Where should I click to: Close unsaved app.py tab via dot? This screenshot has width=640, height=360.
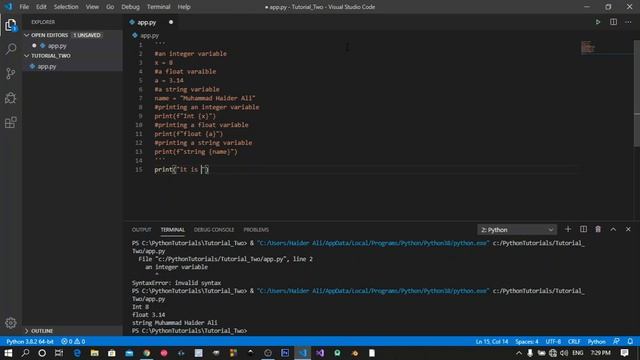tap(171, 22)
